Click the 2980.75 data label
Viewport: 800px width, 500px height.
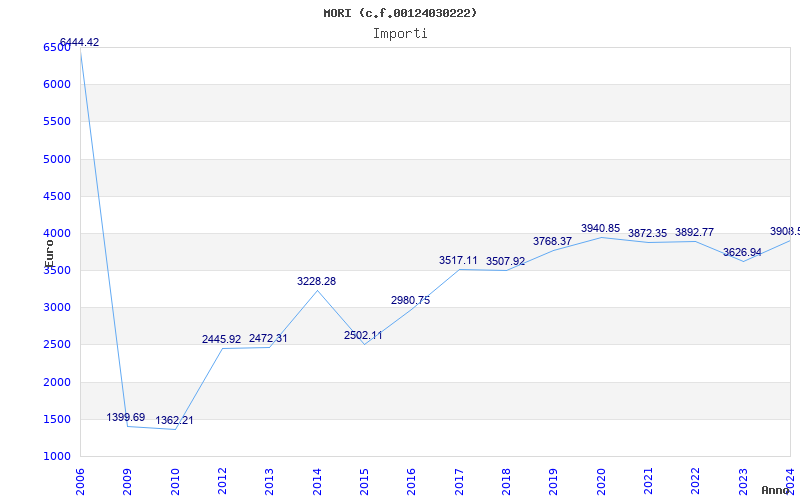coord(411,300)
